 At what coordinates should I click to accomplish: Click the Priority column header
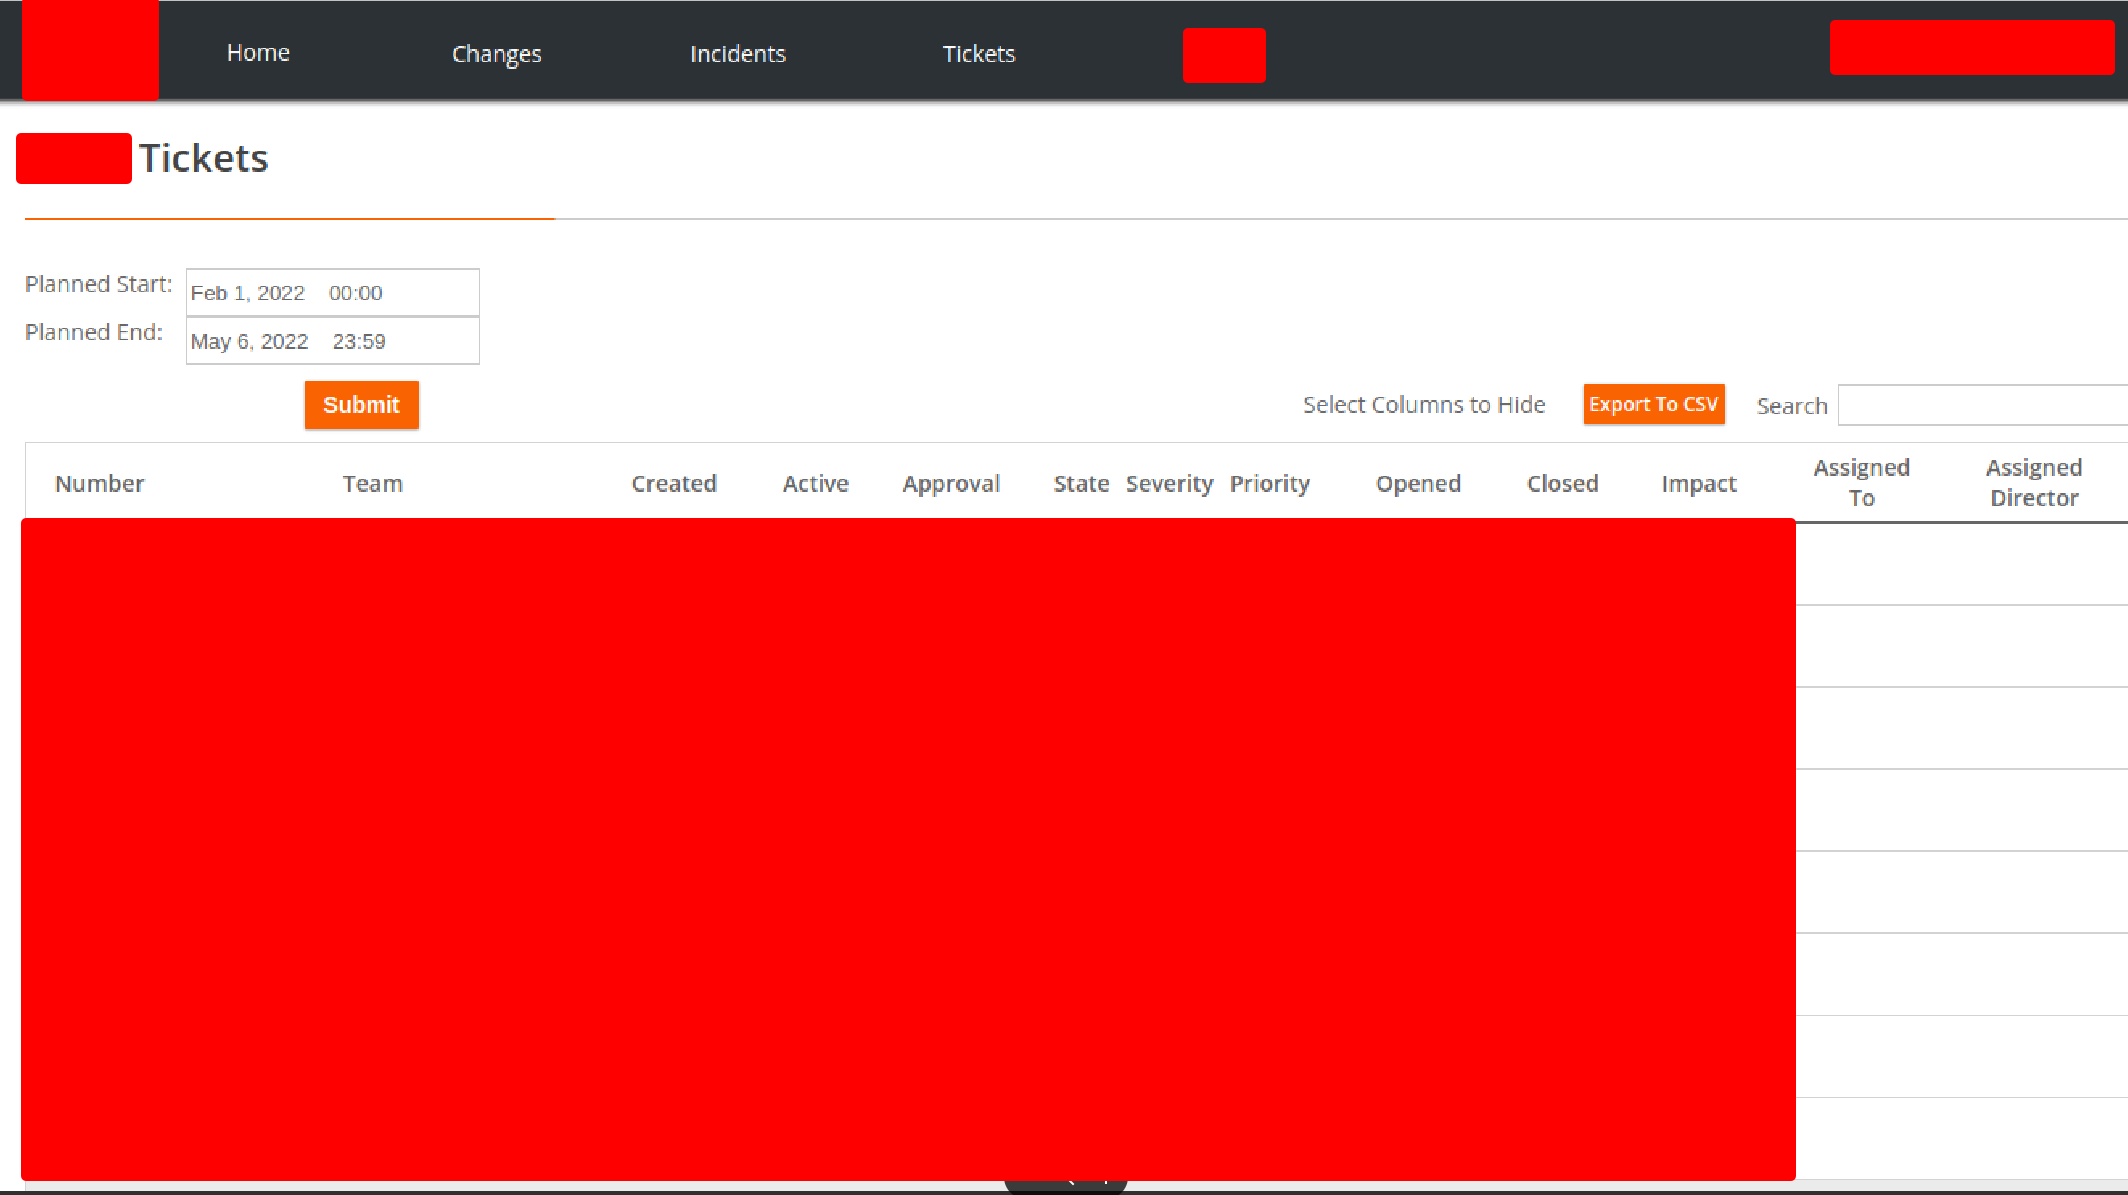[x=1269, y=484]
